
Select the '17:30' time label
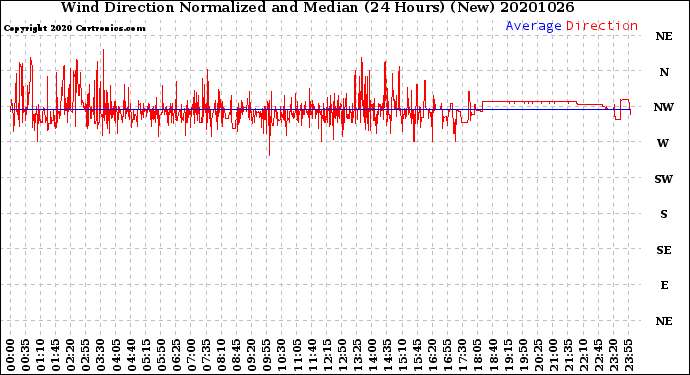pyautogui.click(x=462, y=355)
